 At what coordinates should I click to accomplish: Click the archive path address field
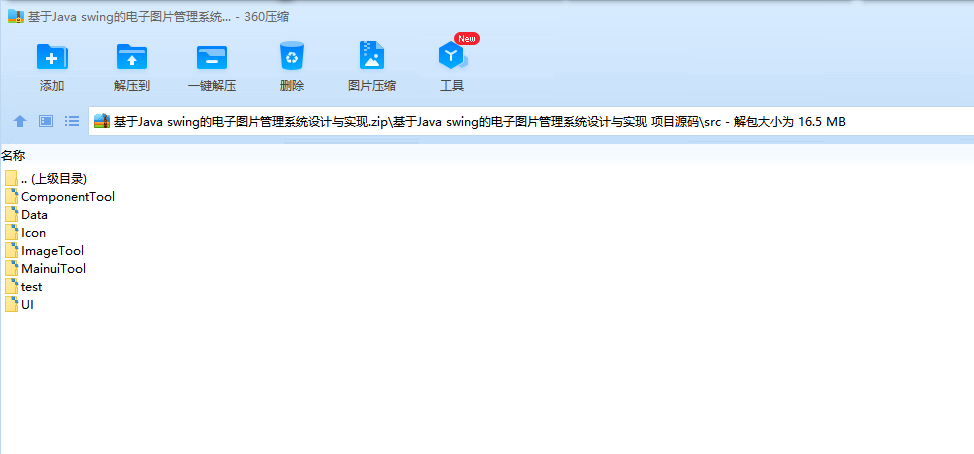pos(531,121)
